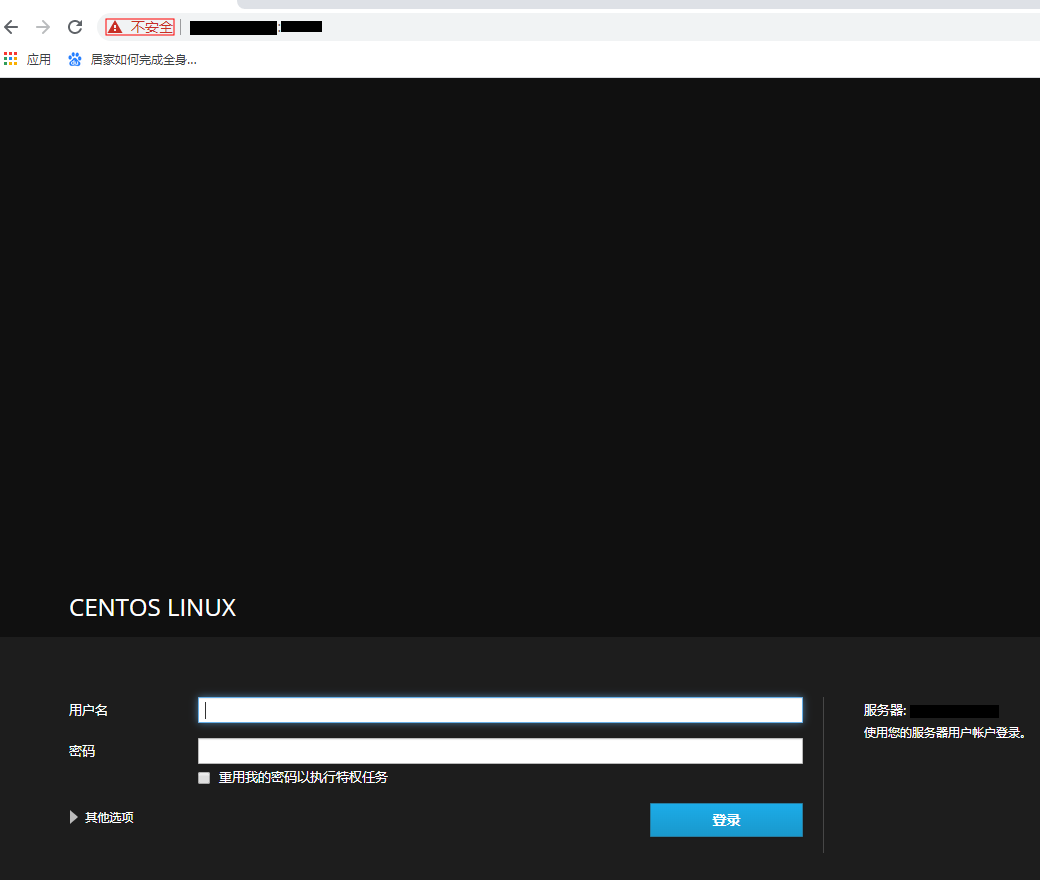Viewport: 1040px width, 880px height.
Task: Open the 居家如何完成全身... bookmark
Action: point(133,60)
